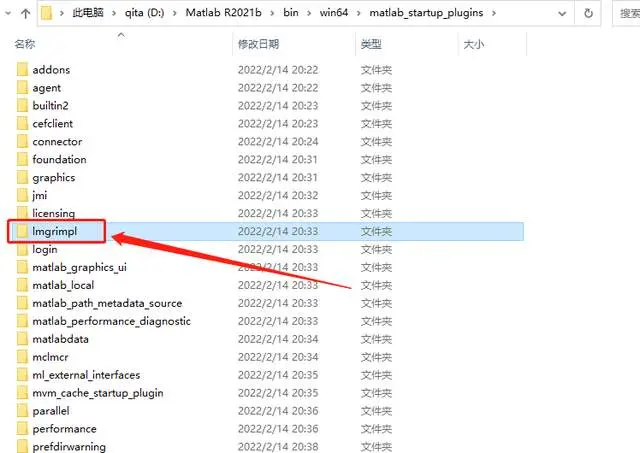The height and width of the screenshot is (453, 640).
Task: Refresh the current folder view
Action: pos(588,13)
